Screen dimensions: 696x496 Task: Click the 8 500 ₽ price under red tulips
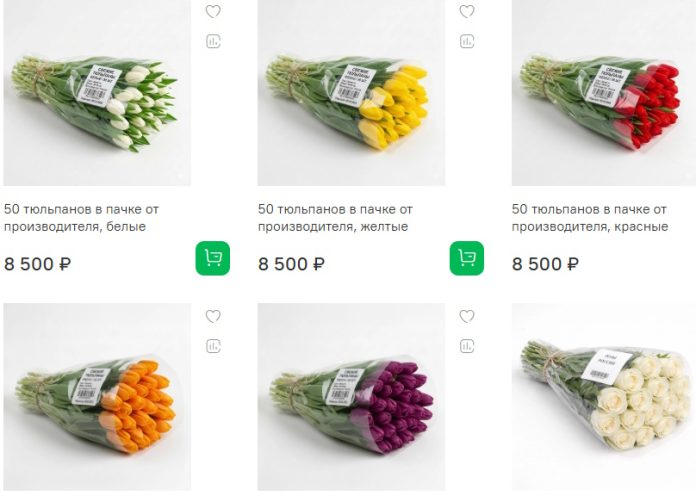[545, 265]
